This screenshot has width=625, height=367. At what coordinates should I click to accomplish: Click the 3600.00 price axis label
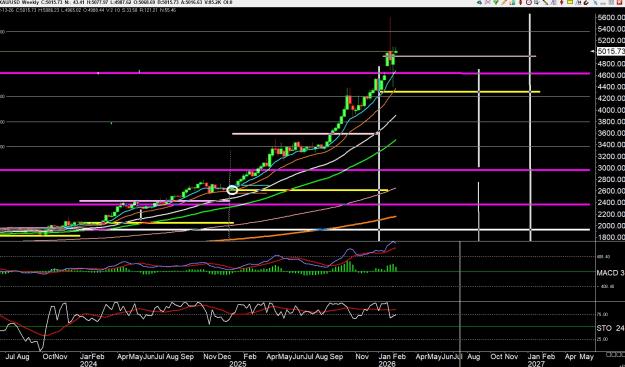pos(611,133)
